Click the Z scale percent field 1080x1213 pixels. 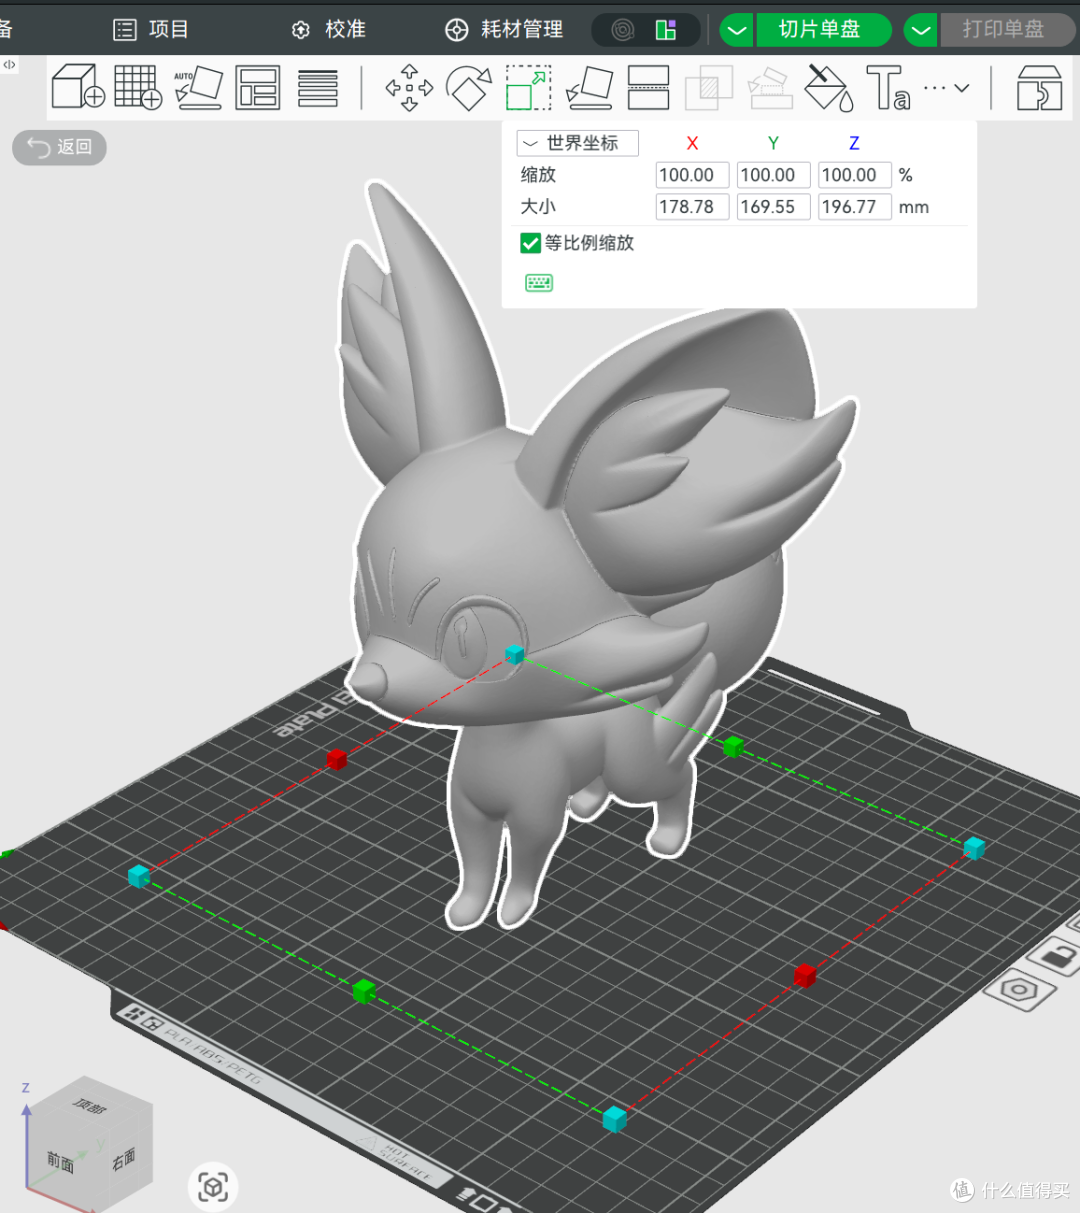click(854, 175)
